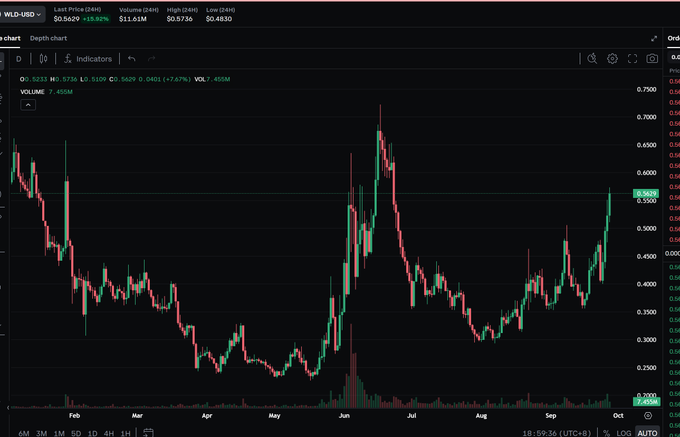Switch to the Depth chart tab
The image size is (680, 437).
[49, 38]
